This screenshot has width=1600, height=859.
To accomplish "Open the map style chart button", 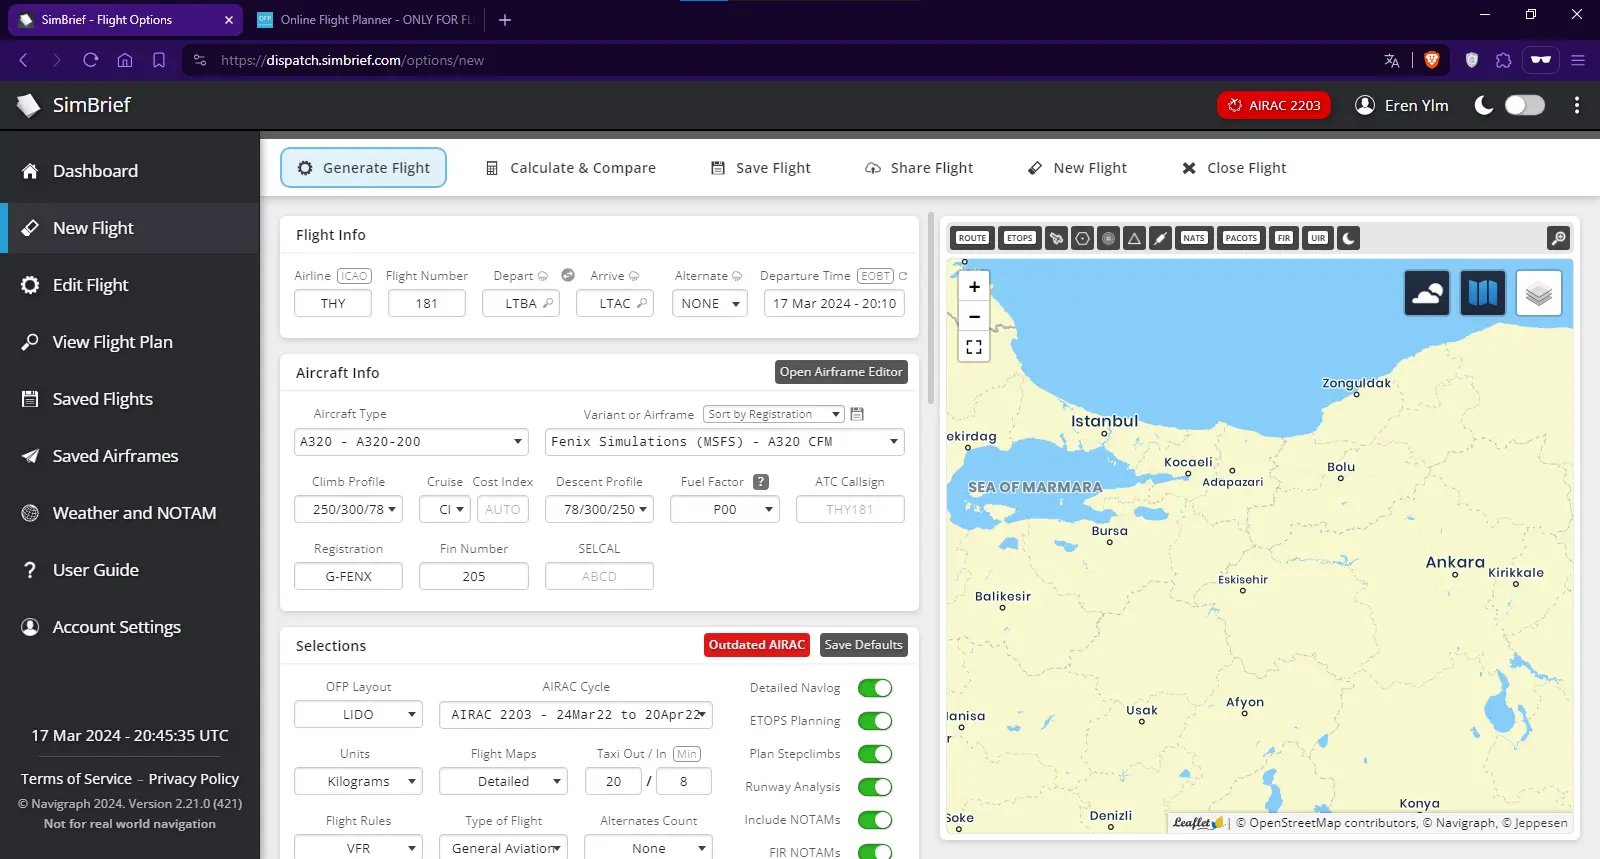I will (1483, 293).
